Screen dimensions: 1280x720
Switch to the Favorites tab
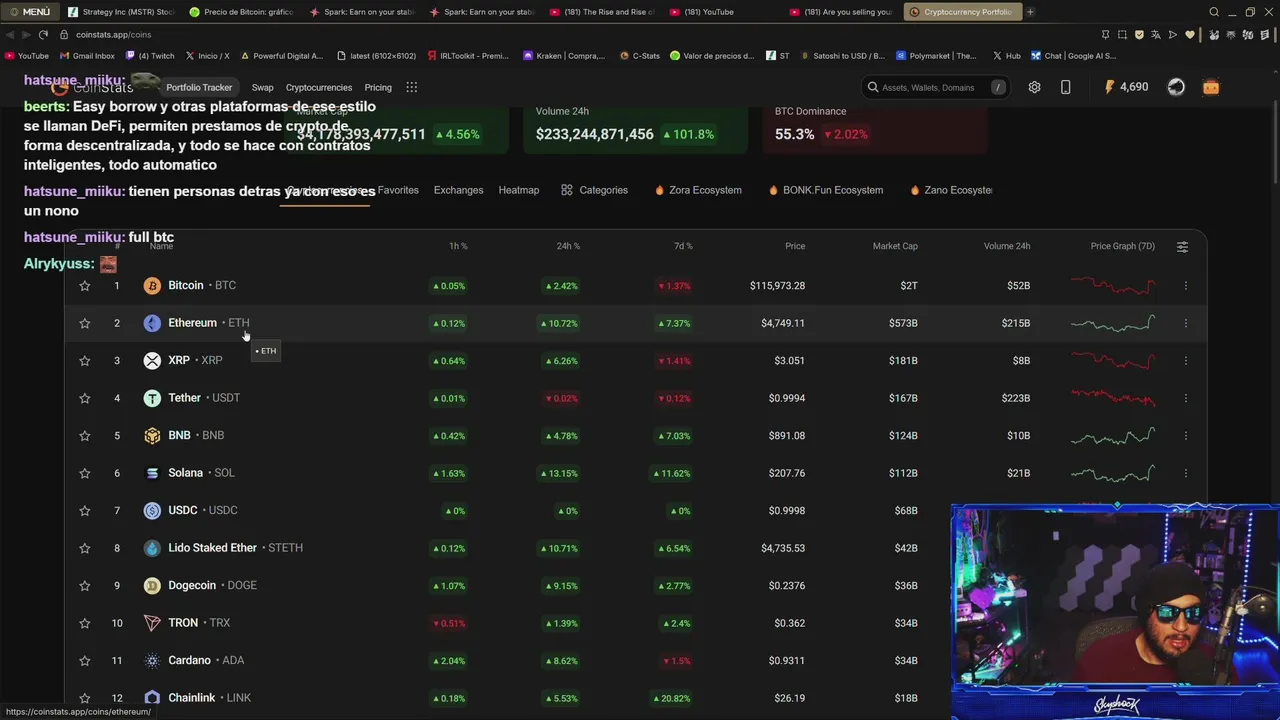tap(398, 190)
